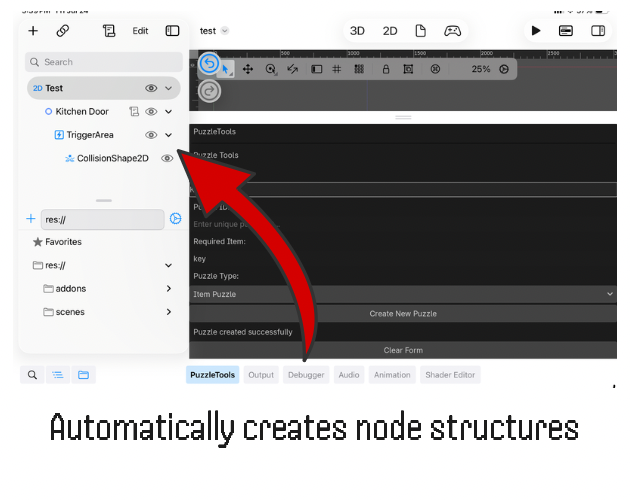This screenshot has height=500, width=630.
Task: Click the scene tree Search field
Action: (x=104, y=62)
